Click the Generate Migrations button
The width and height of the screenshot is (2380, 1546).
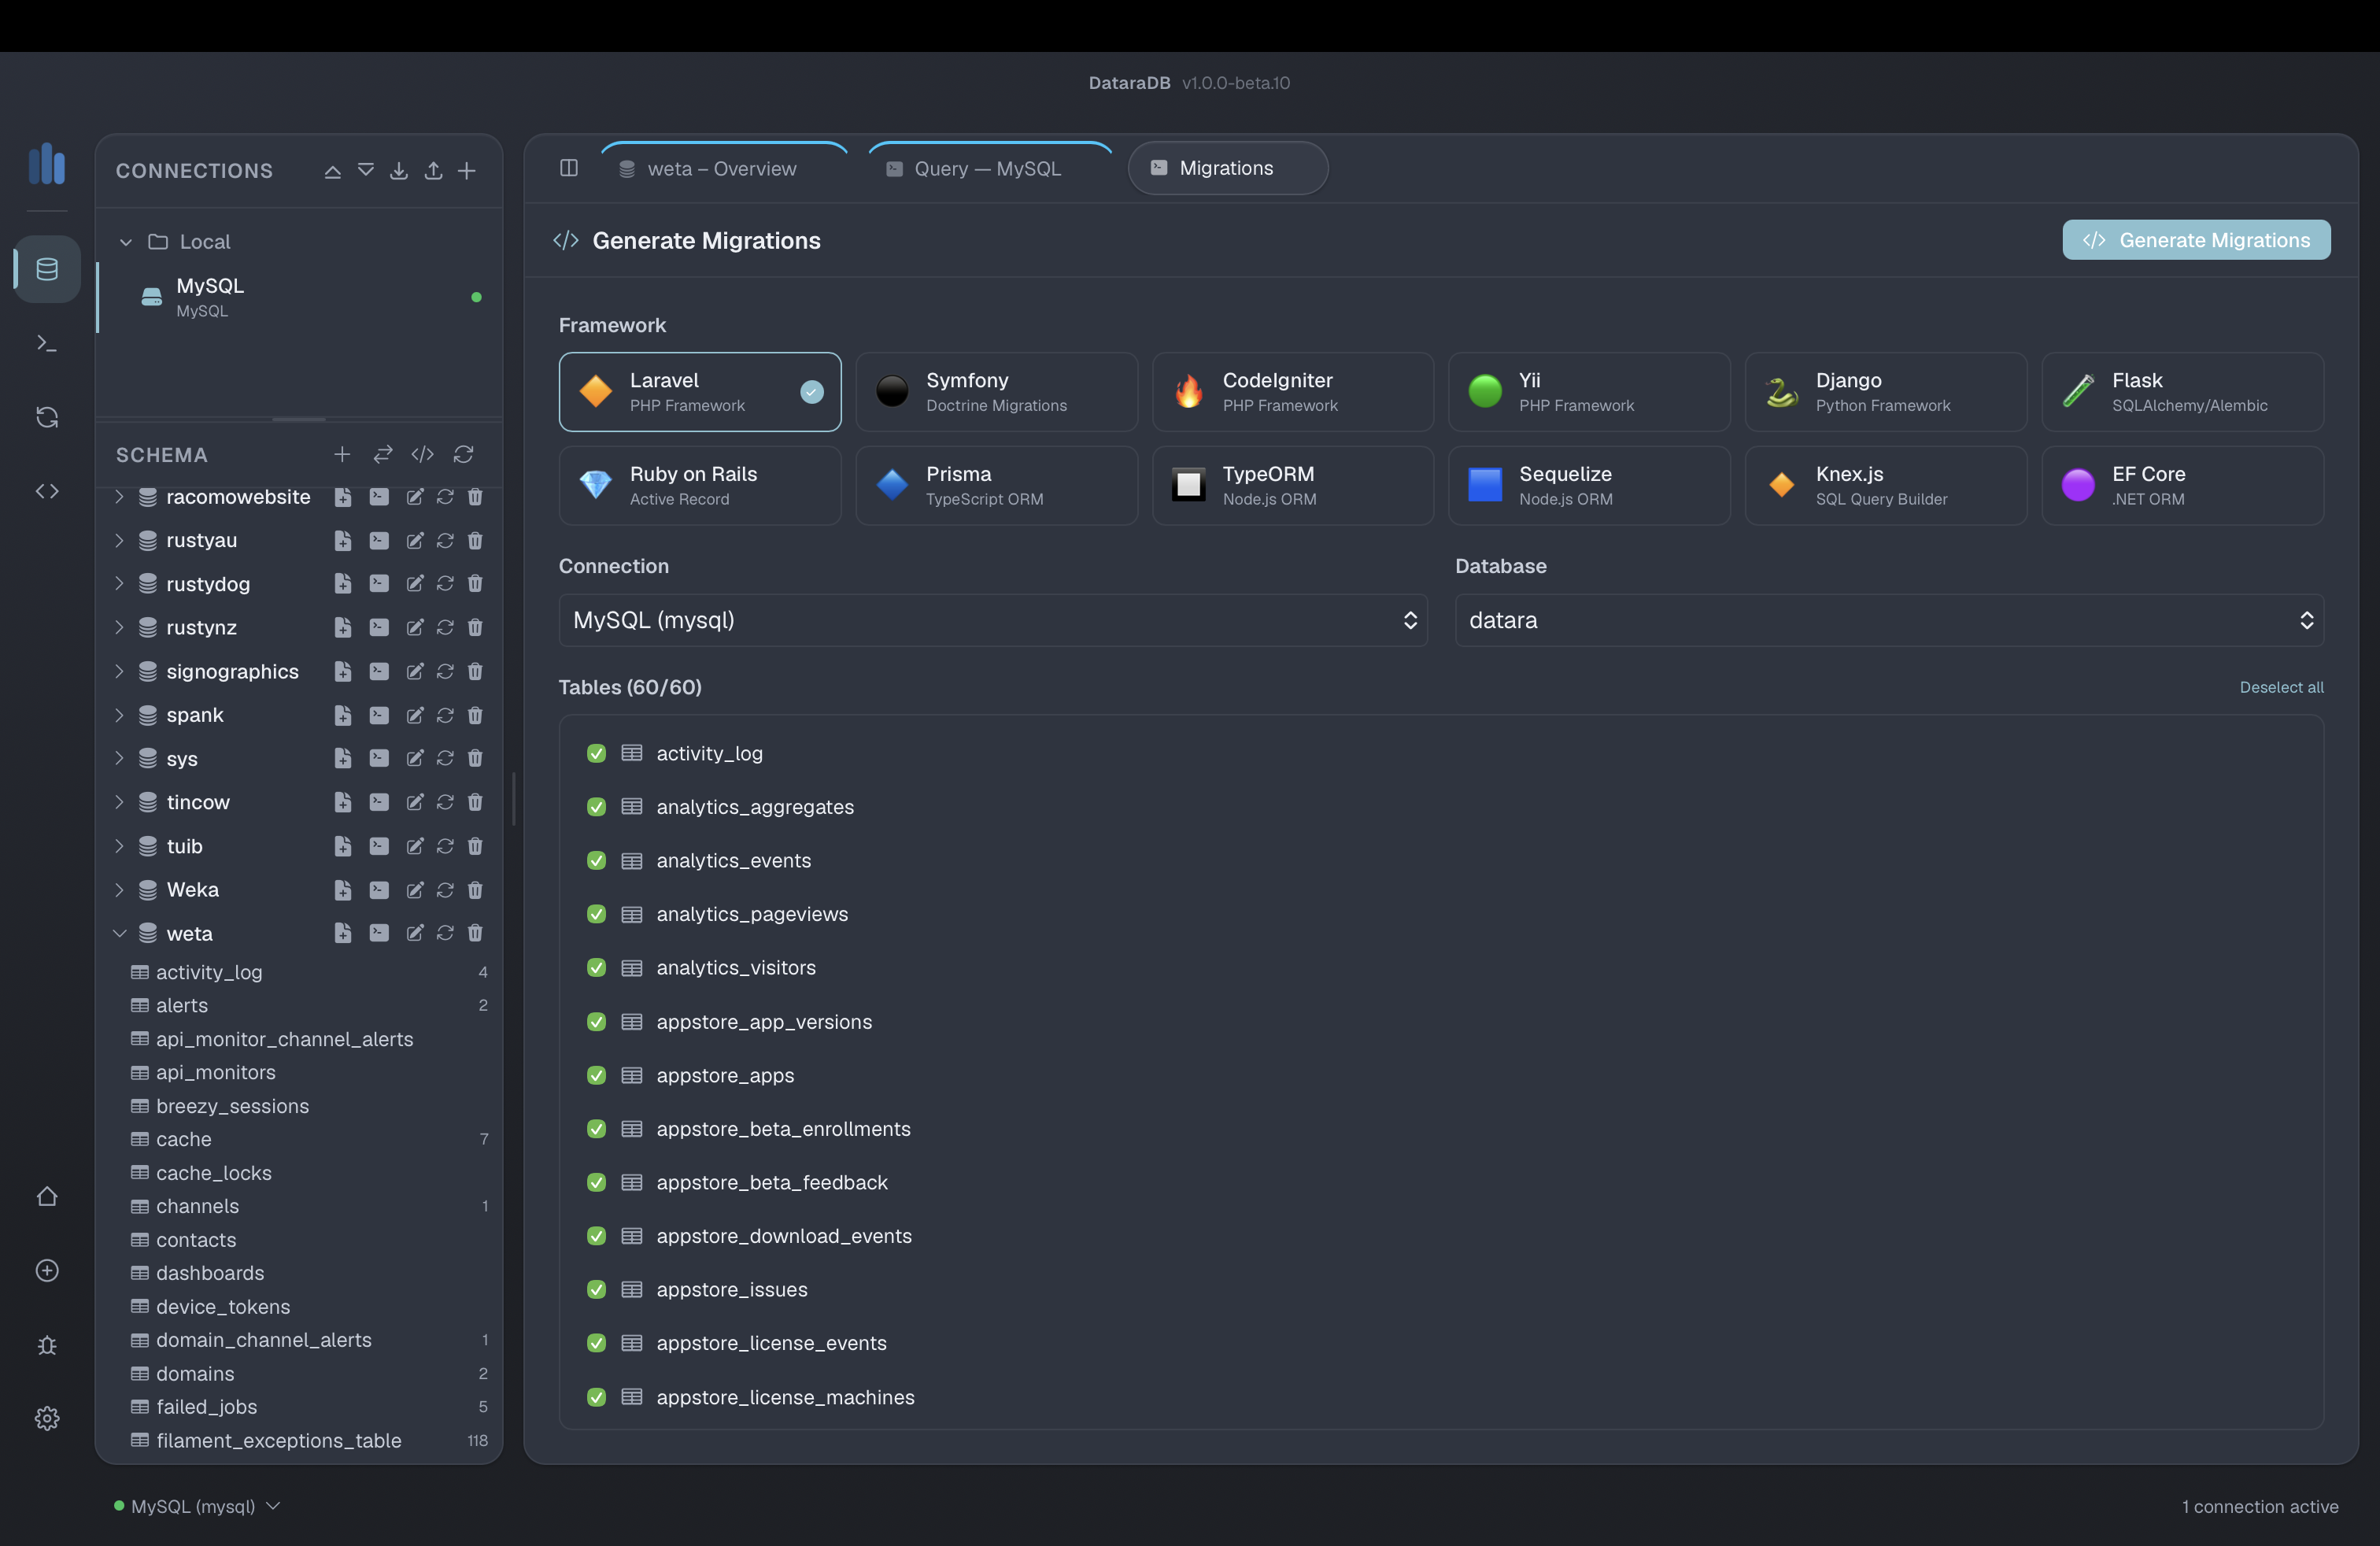(x=2196, y=240)
